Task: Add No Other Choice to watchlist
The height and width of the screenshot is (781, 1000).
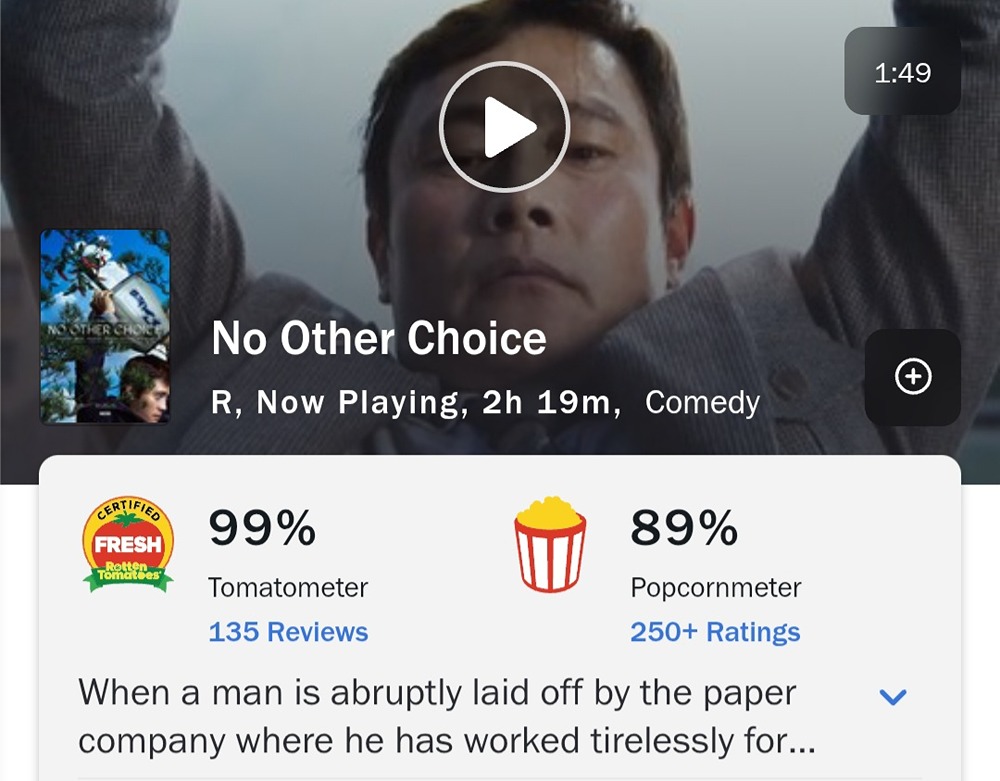Action: point(912,377)
